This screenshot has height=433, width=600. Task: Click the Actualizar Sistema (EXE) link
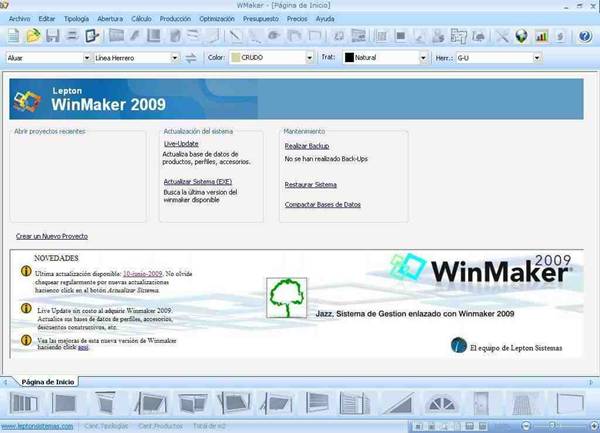[198, 182]
